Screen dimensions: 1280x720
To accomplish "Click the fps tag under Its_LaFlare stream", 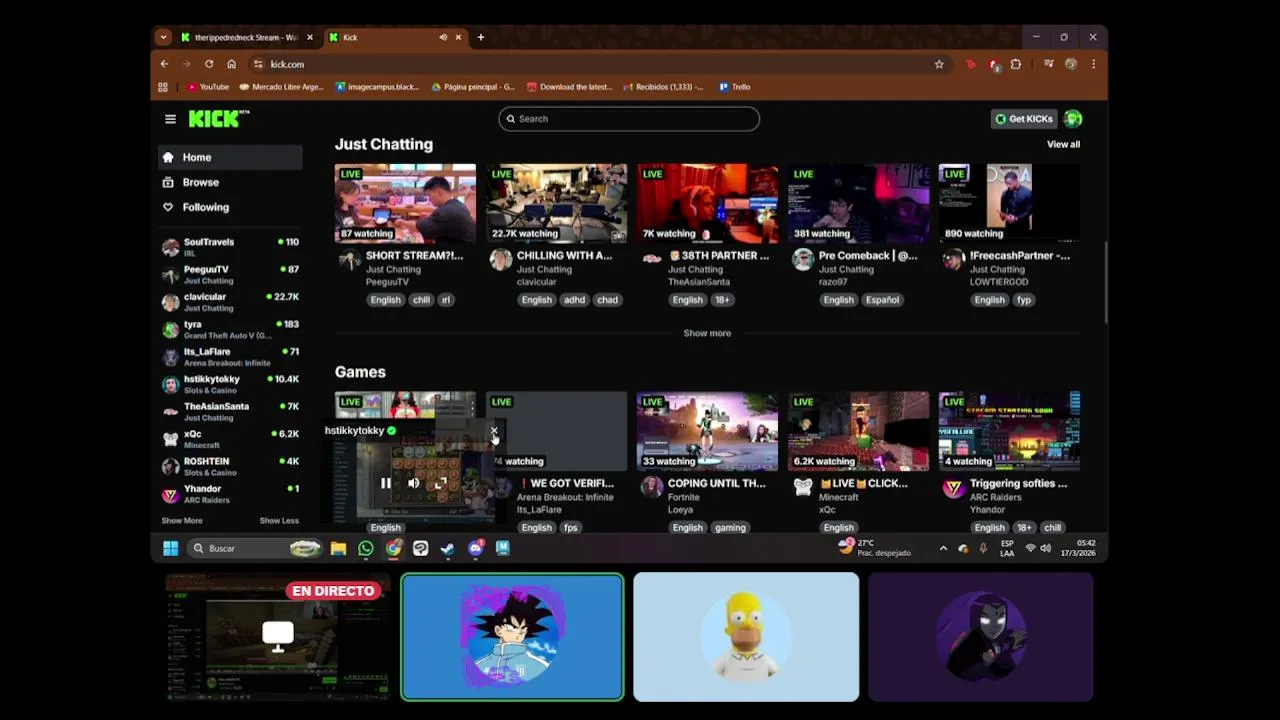I will pyautogui.click(x=570, y=528).
